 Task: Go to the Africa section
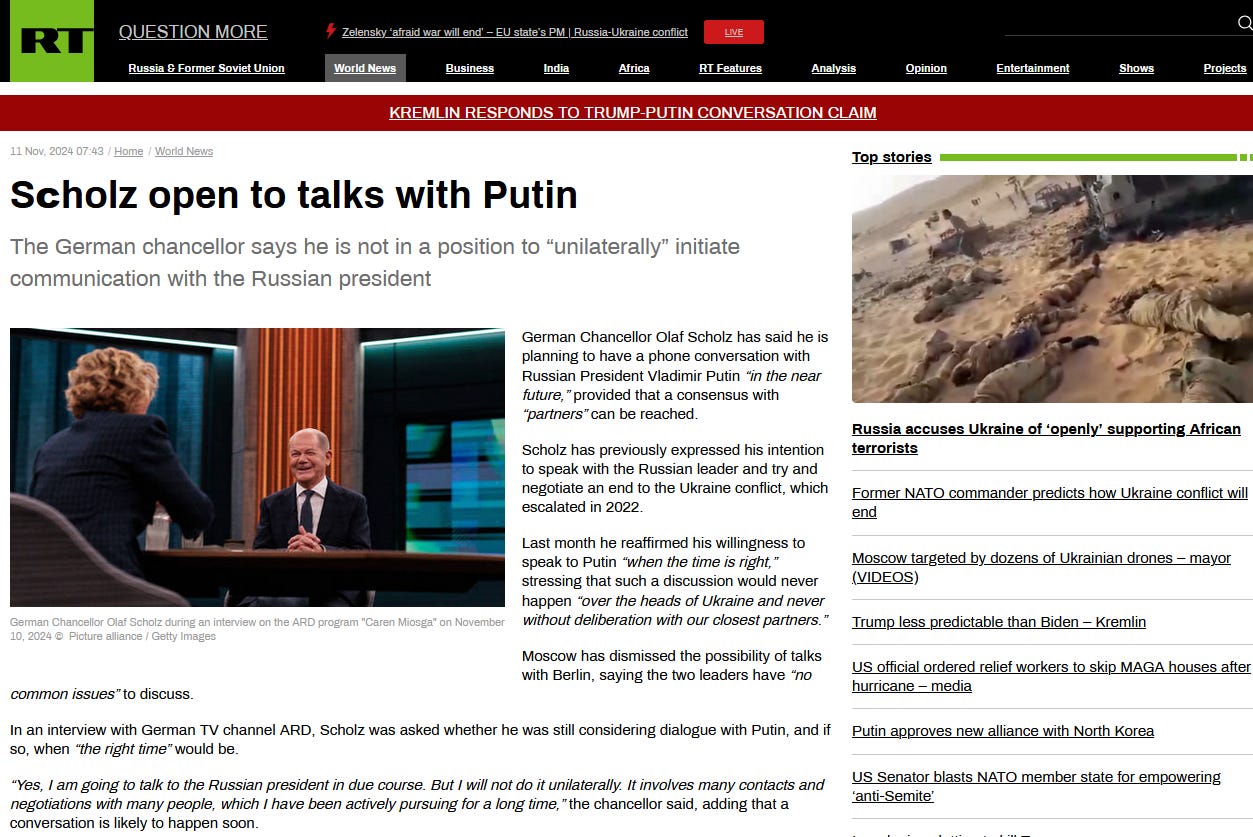634,68
